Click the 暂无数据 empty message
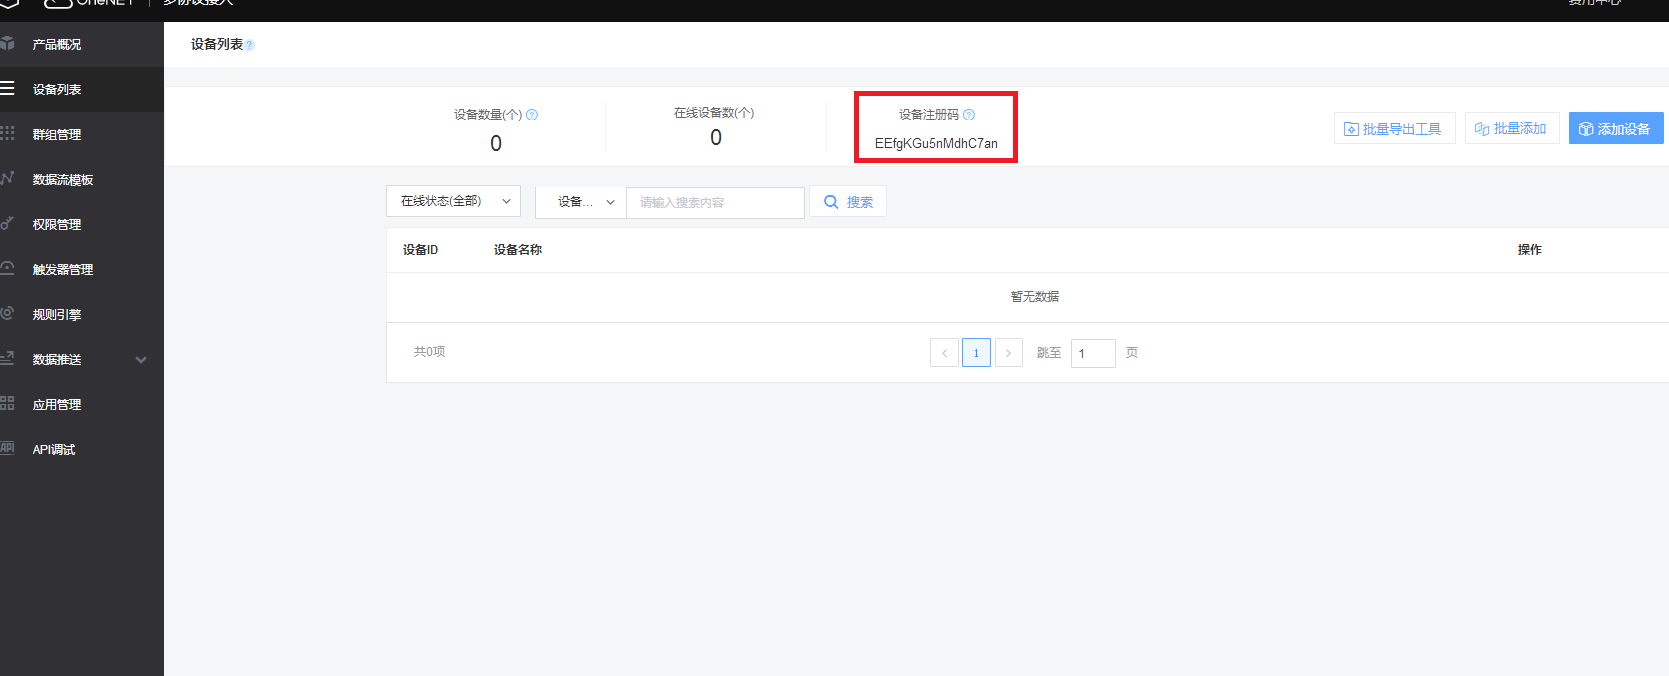Image resolution: width=1669 pixels, height=676 pixels. click(1034, 297)
